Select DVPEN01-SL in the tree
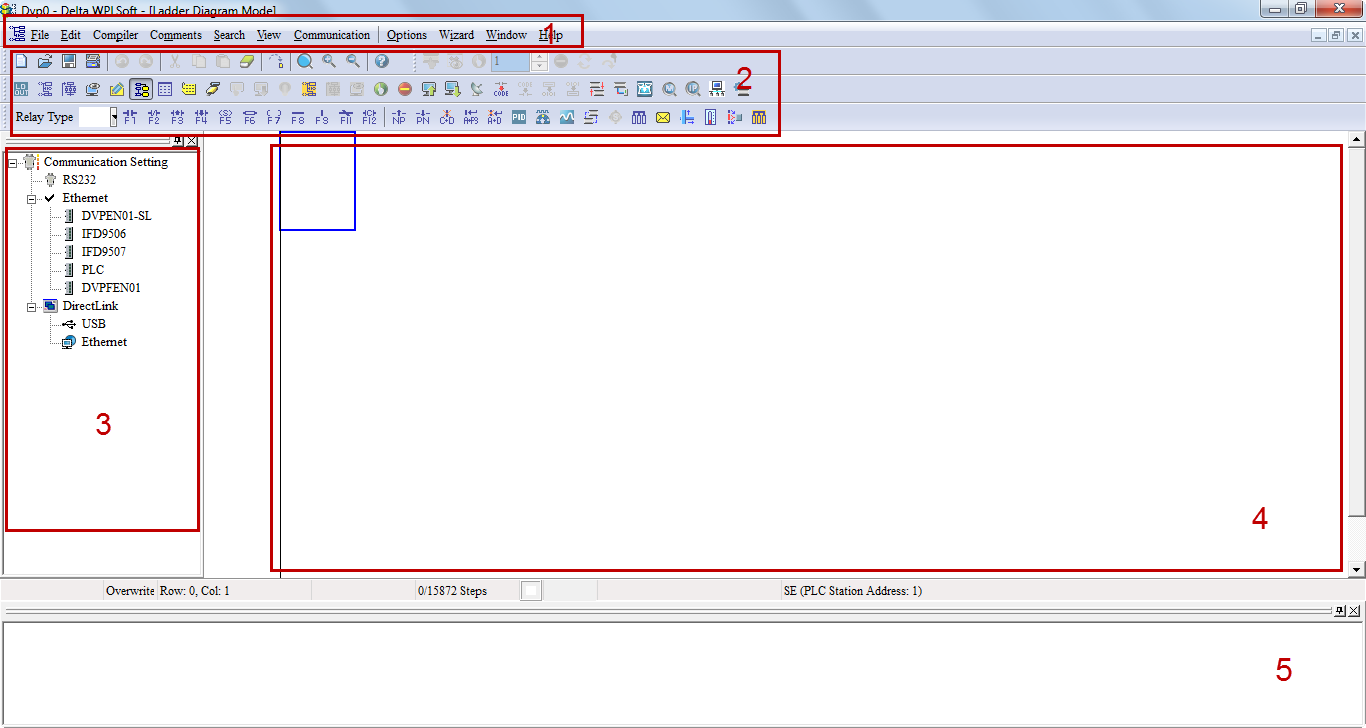1366x728 pixels. (x=116, y=216)
